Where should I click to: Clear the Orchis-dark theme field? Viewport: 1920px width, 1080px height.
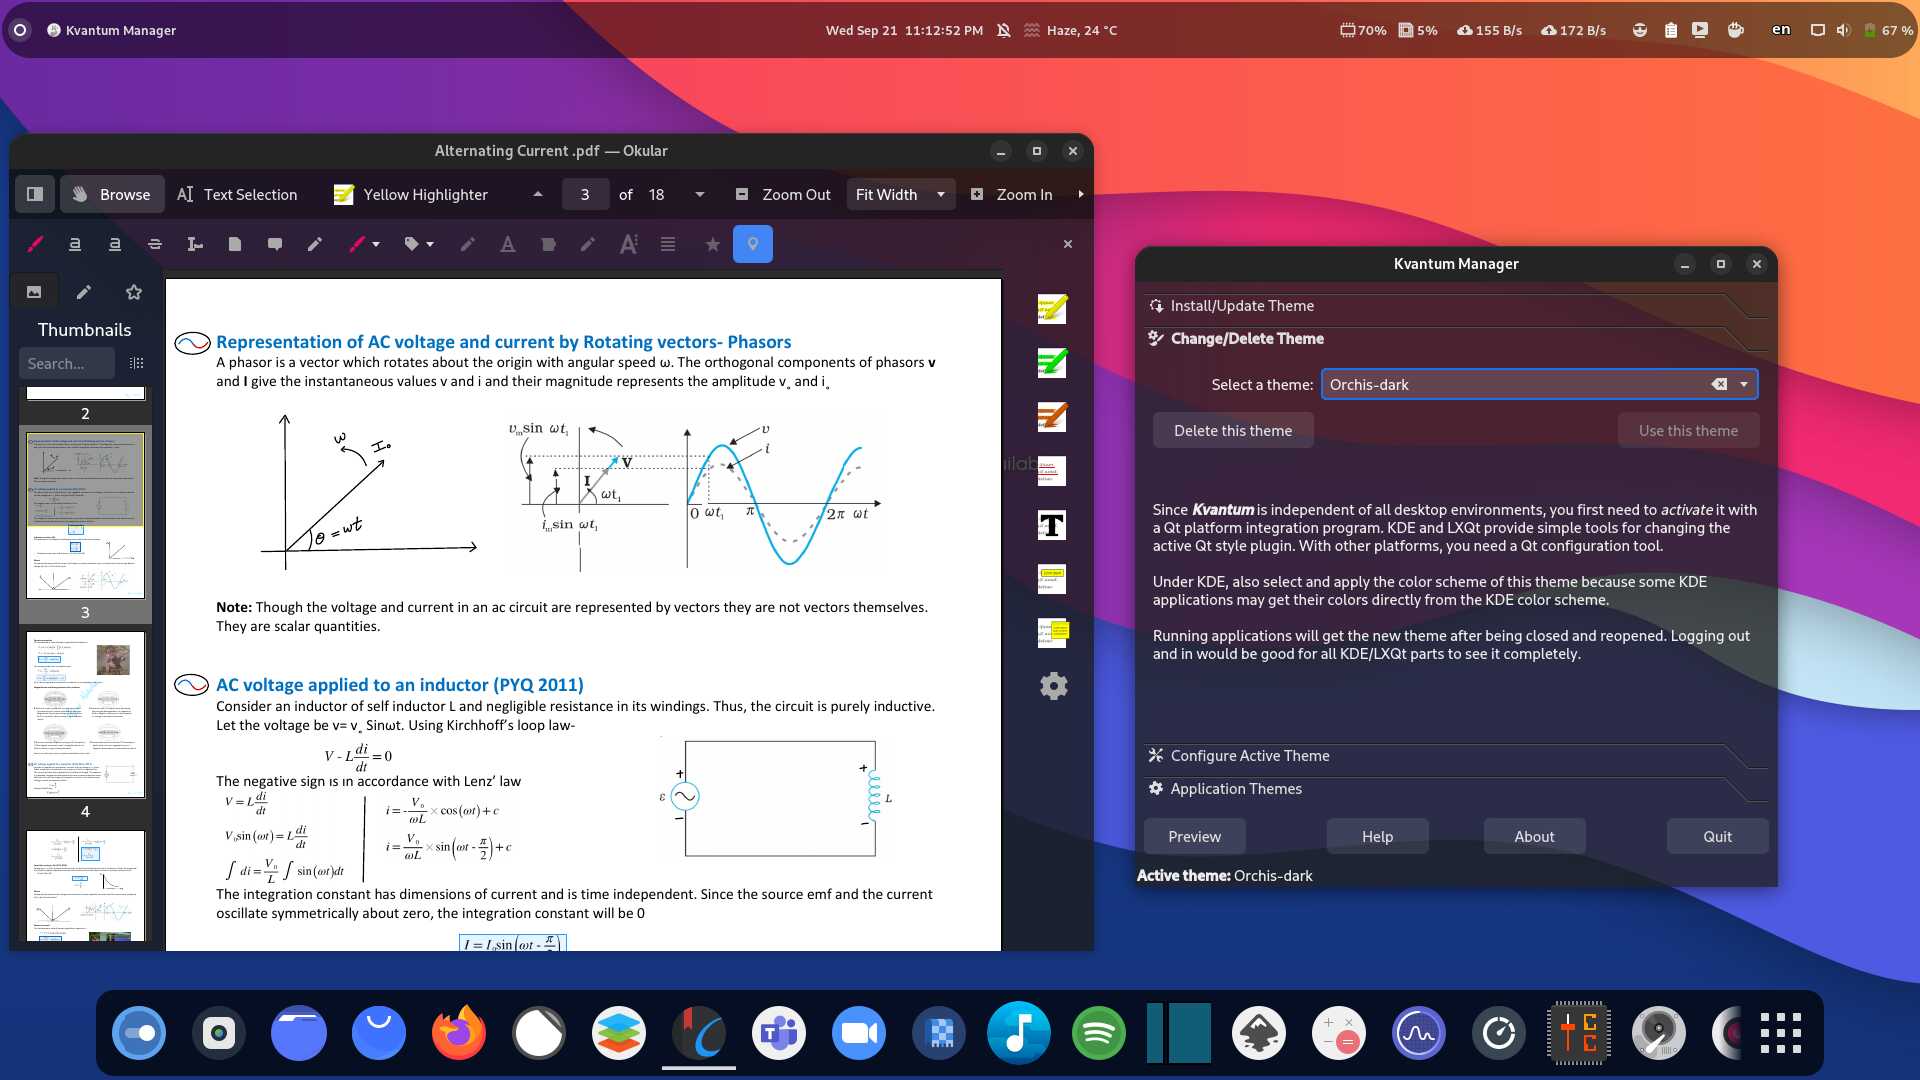[1719, 385]
